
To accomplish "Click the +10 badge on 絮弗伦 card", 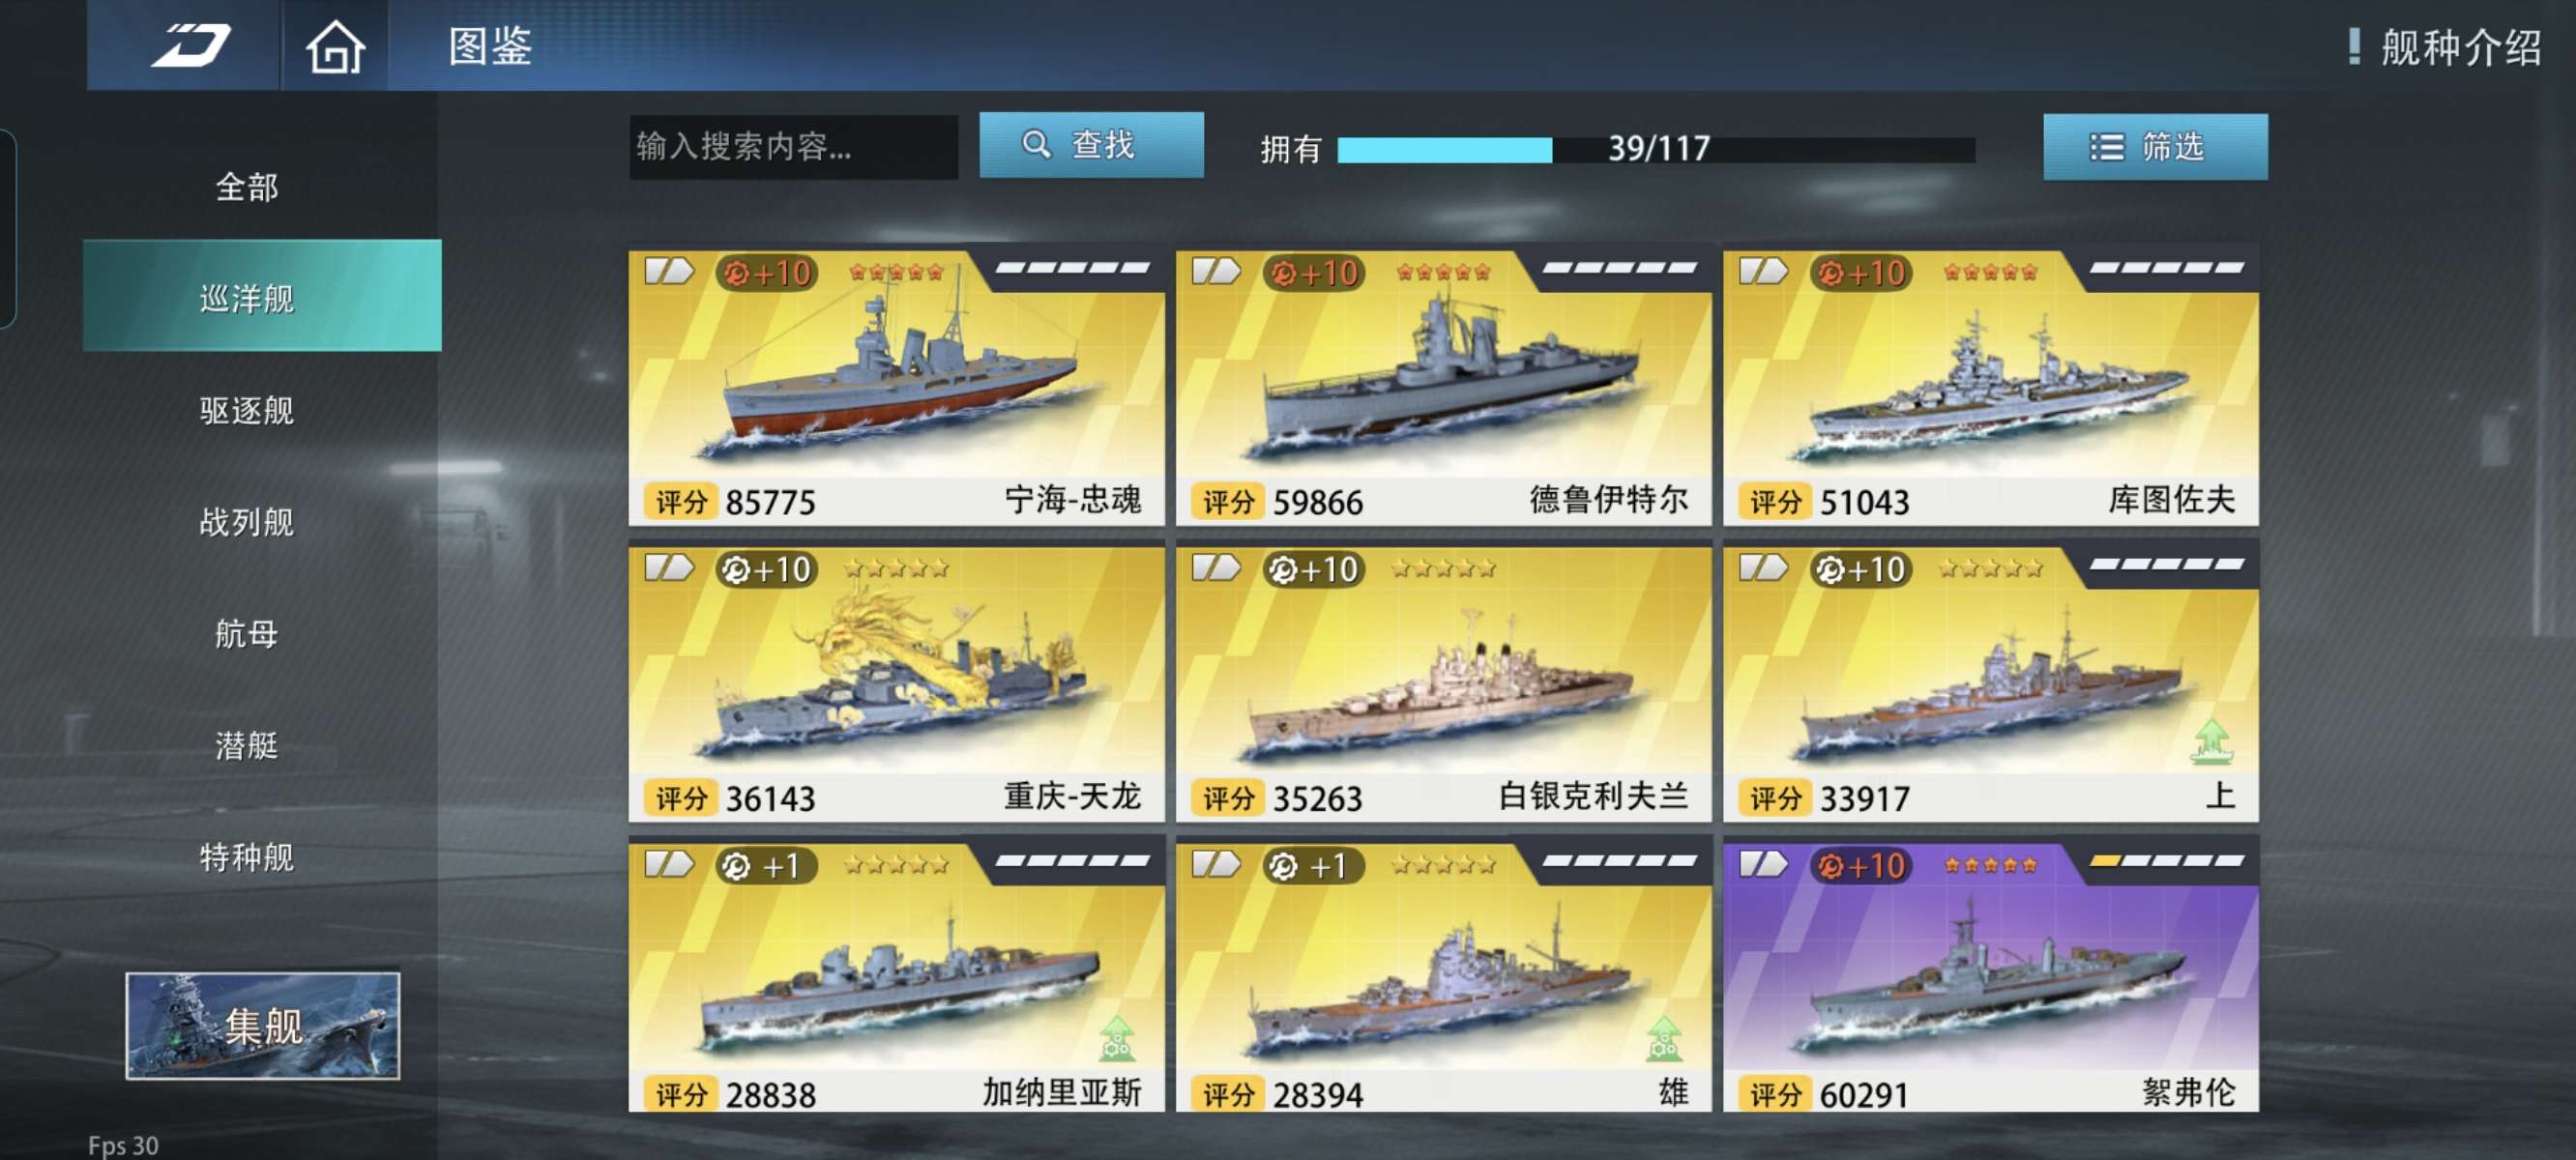I will point(1862,866).
